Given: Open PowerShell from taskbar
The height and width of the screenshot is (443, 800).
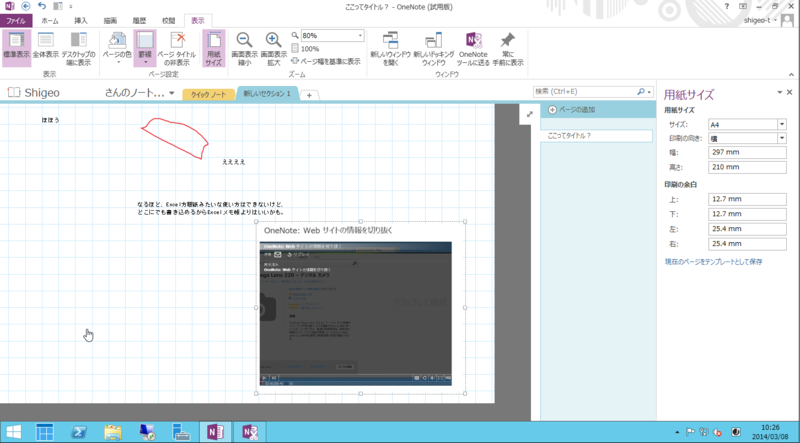Looking at the screenshot, I should coord(78,432).
